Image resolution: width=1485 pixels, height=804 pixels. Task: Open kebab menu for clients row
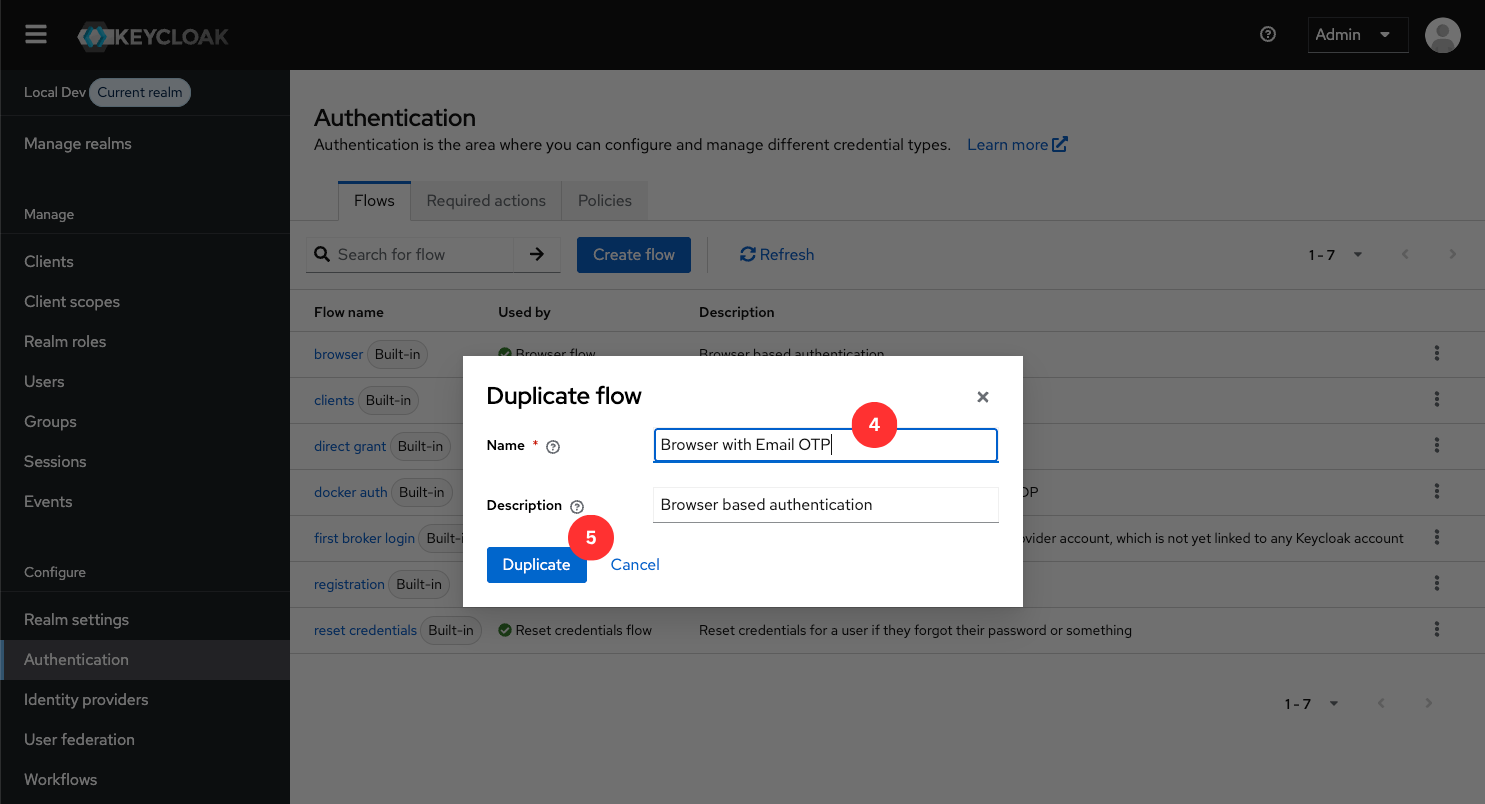(1437, 399)
